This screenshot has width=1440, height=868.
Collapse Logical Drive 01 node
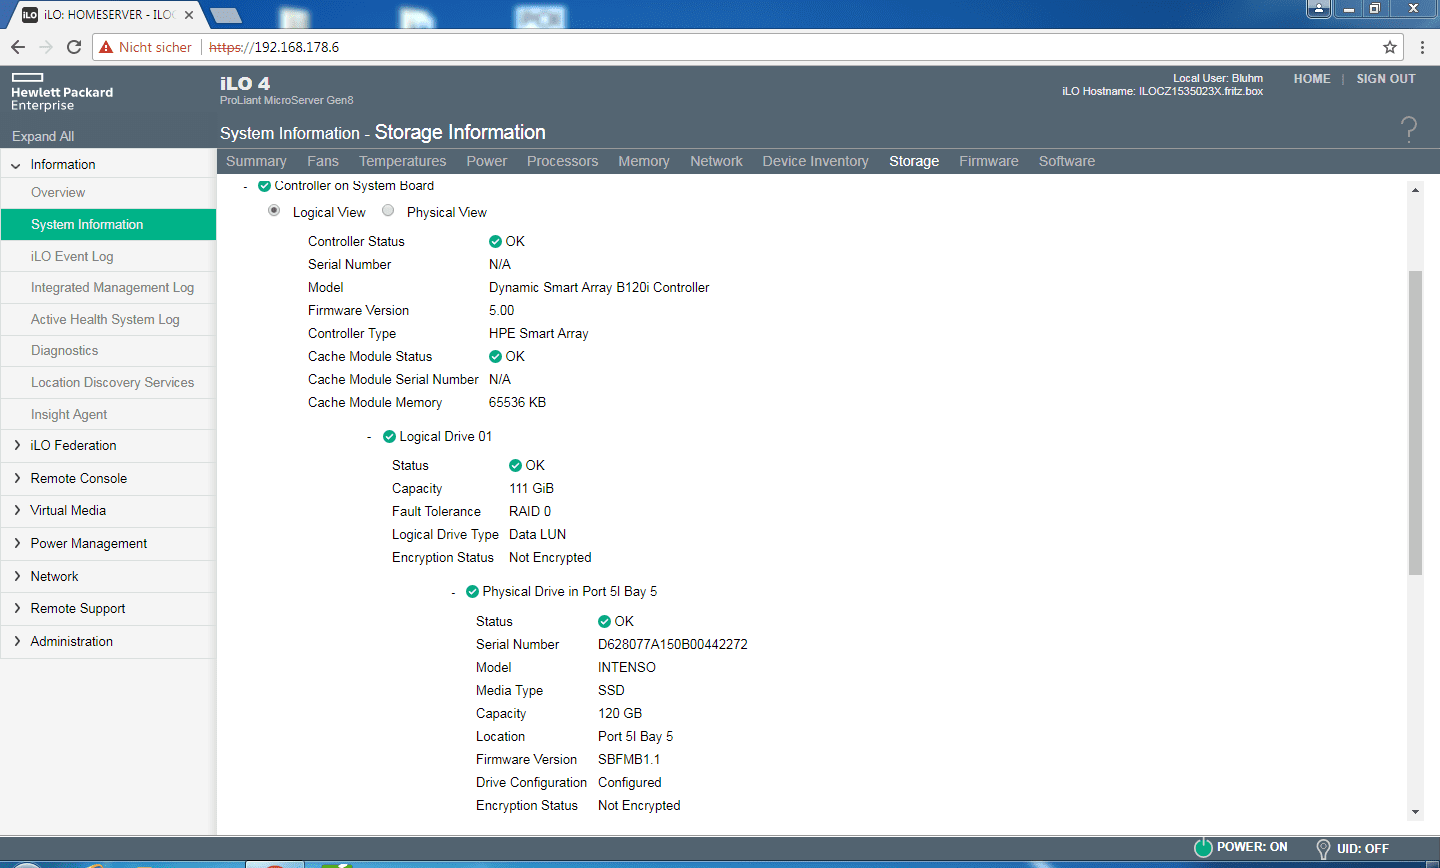pyautogui.click(x=370, y=437)
